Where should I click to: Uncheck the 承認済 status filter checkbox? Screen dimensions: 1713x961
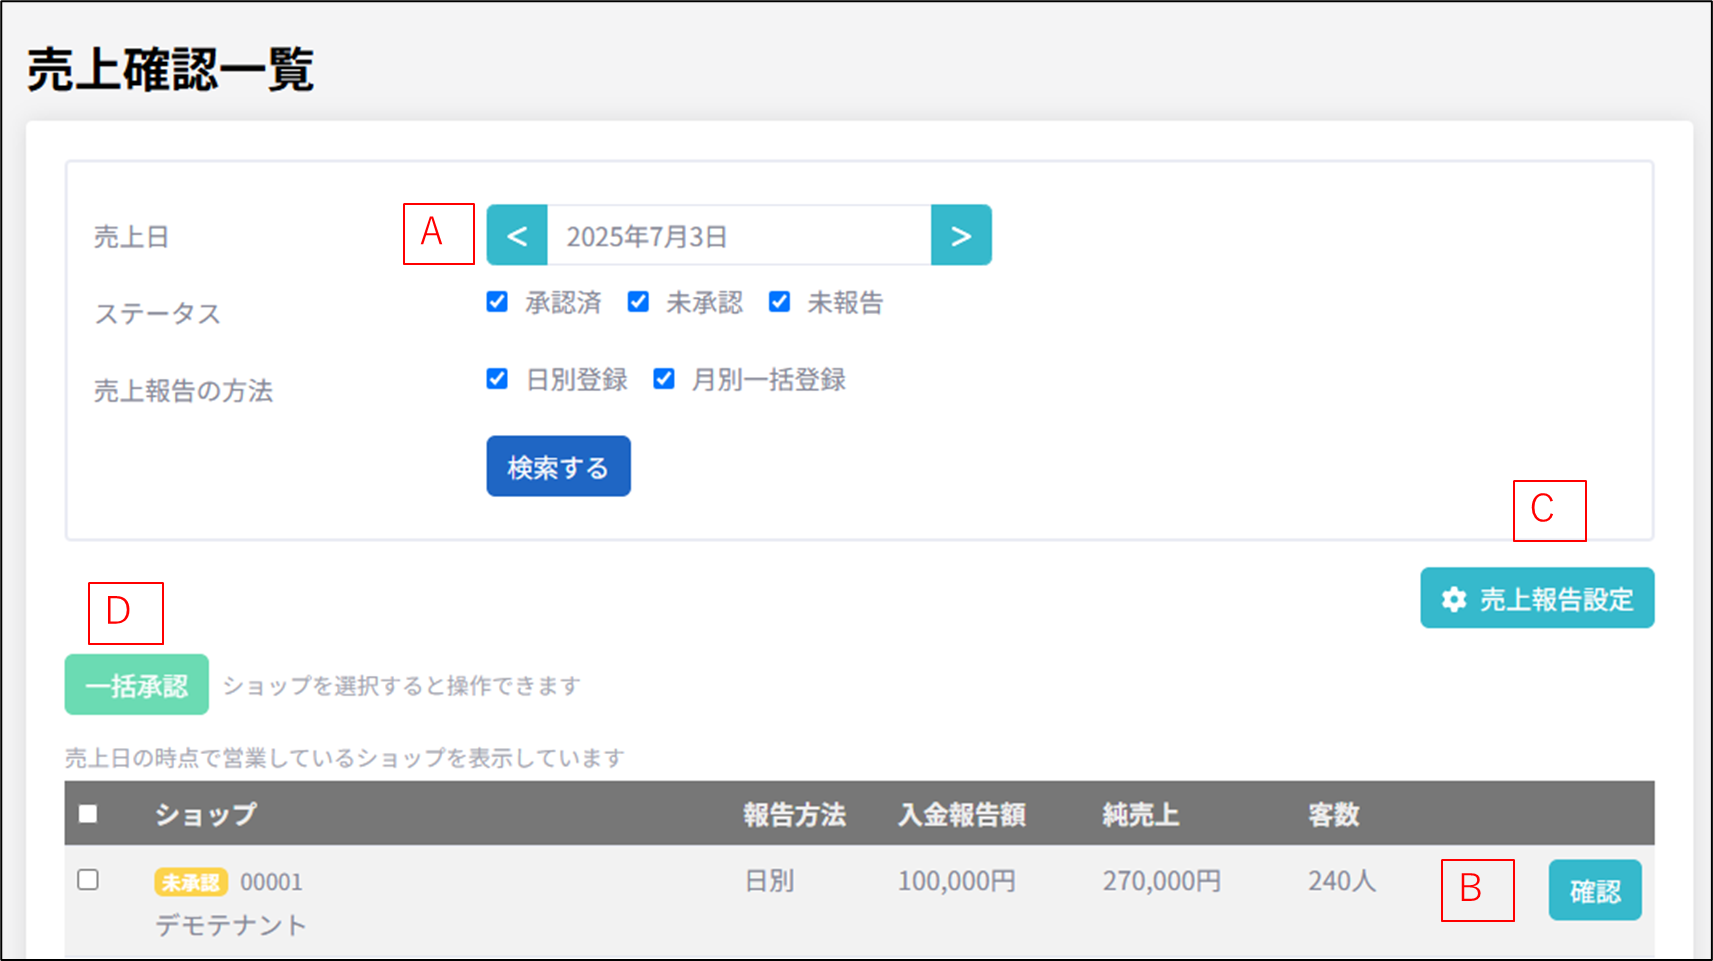[x=497, y=302]
